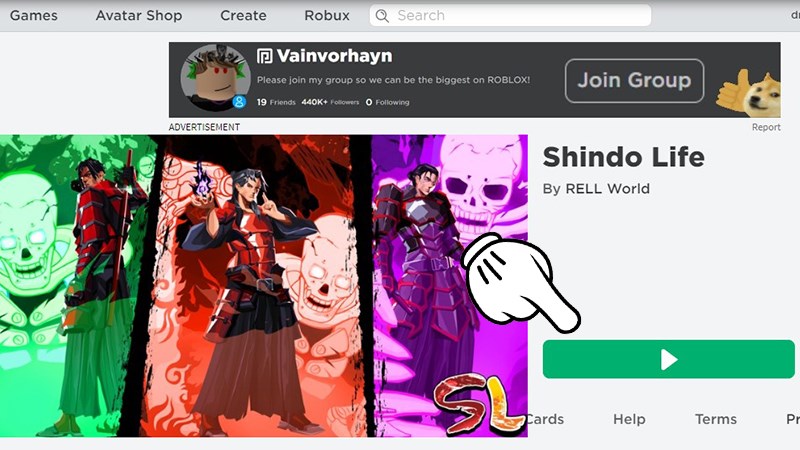This screenshot has width=800, height=450.
Task: Select the Shindo Life game thumbnail
Action: pos(264,286)
